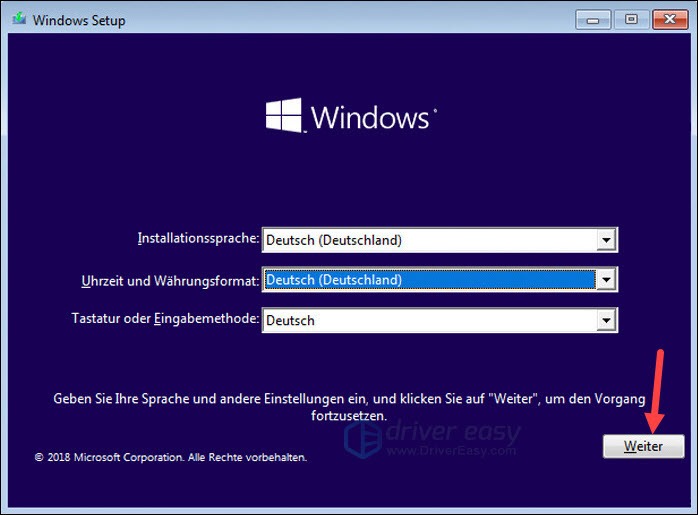Click the 'Geben Sie Ihre Sprache' instruction text

[349, 407]
